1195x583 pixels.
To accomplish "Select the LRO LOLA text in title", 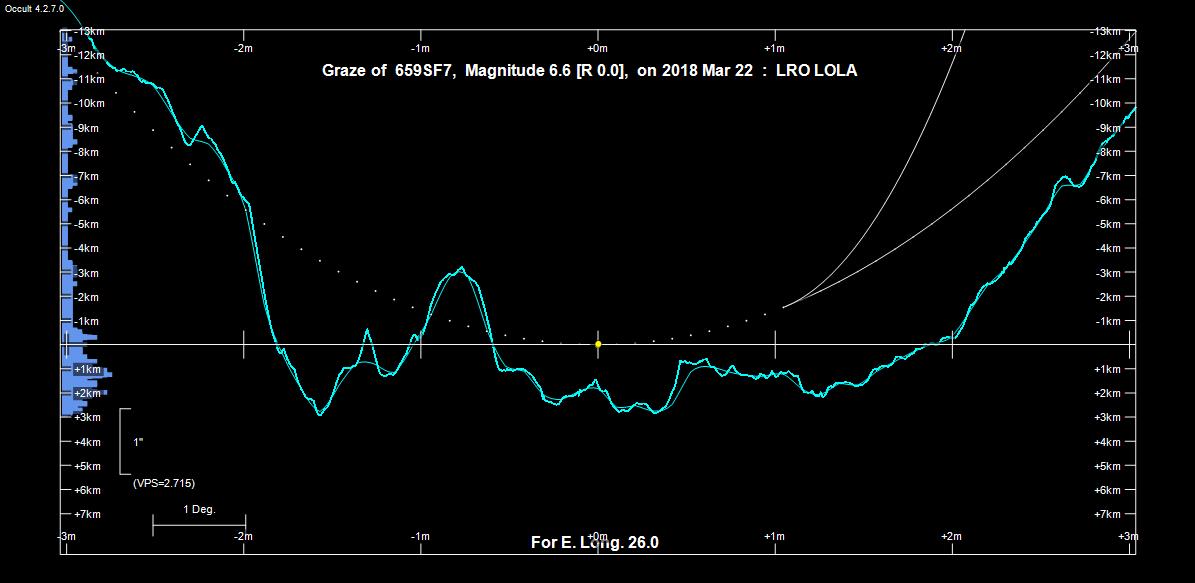I will click(x=816, y=71).
